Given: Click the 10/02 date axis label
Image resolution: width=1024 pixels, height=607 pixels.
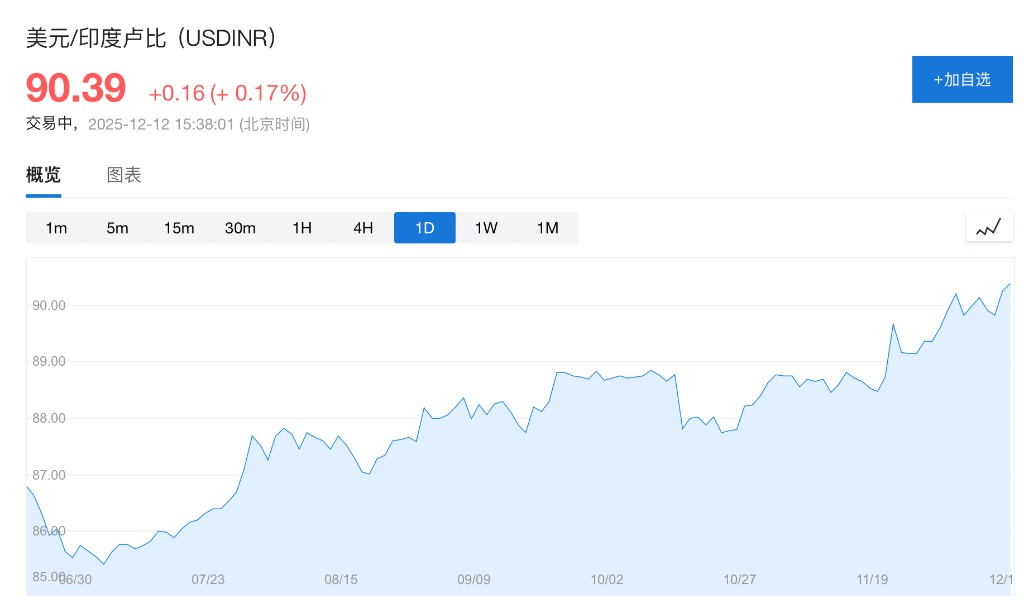Looking at the screenshot, I should [x=607, y=579].
